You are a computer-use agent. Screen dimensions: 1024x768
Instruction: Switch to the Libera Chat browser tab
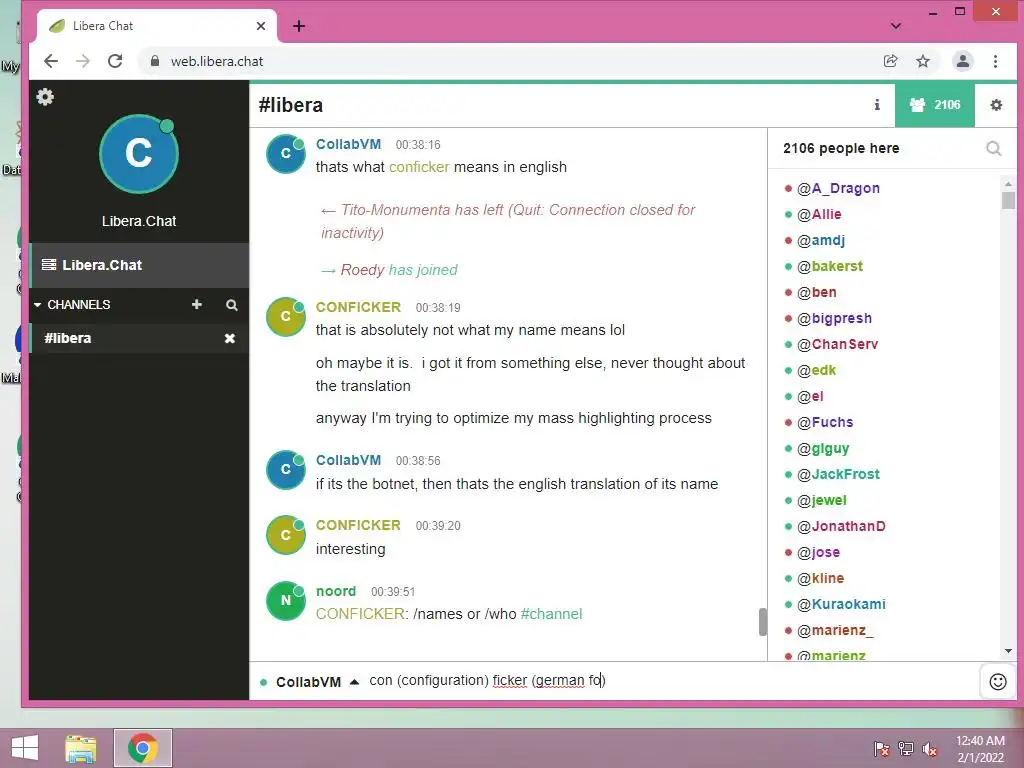pyautogui.click(x=157, y=26)
